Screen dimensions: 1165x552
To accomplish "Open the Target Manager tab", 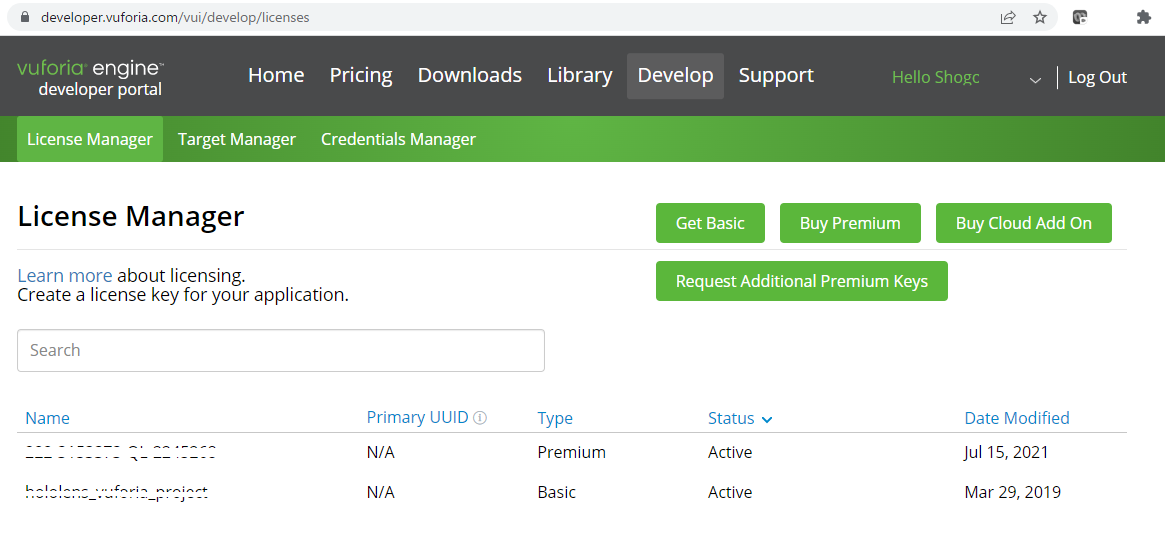I will pos(237,139).
